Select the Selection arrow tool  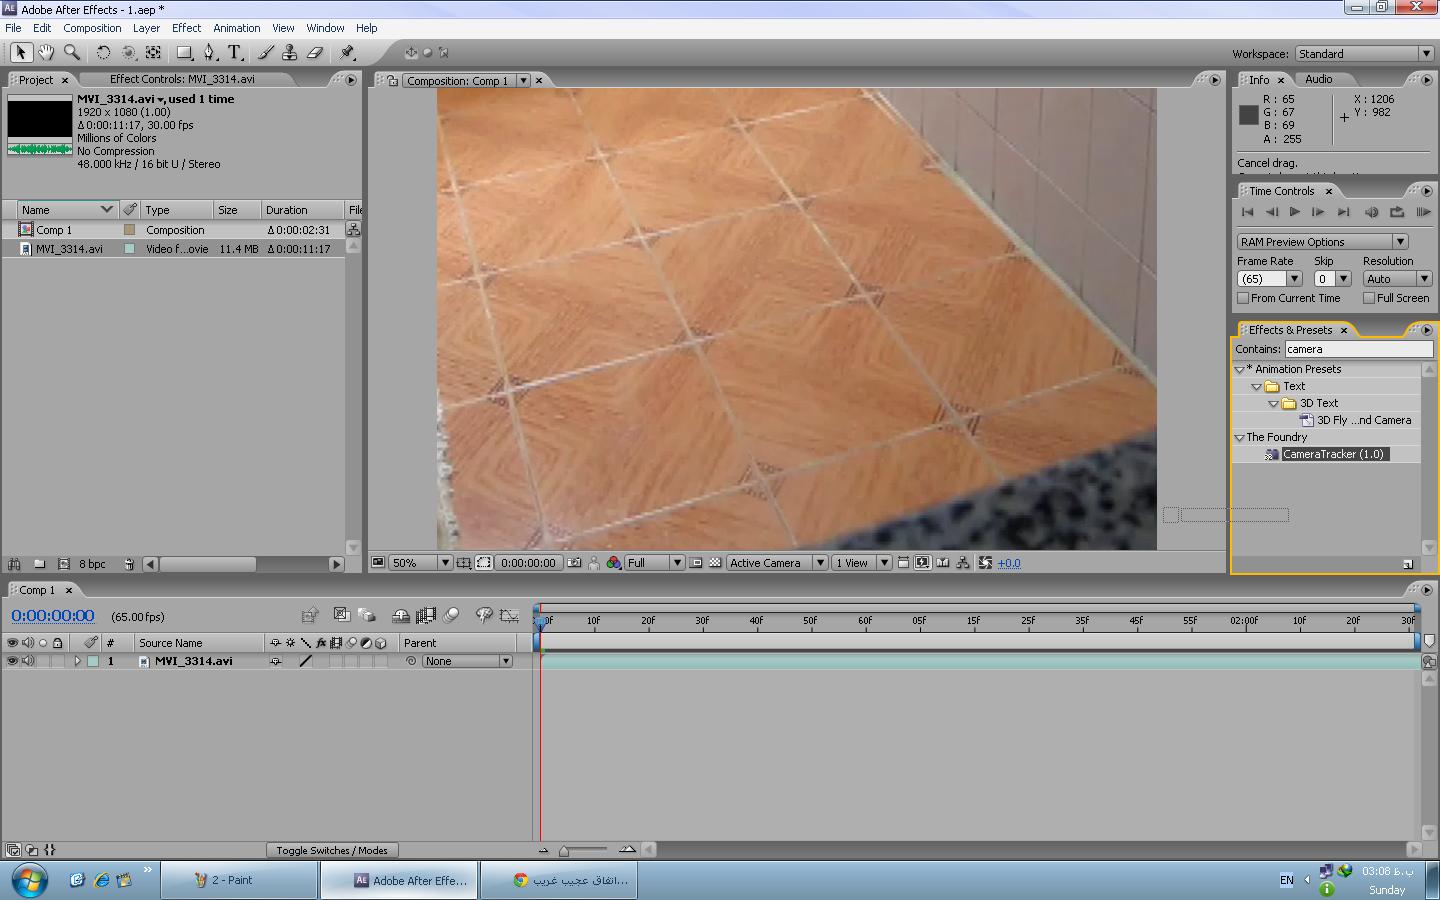(20, 53)
